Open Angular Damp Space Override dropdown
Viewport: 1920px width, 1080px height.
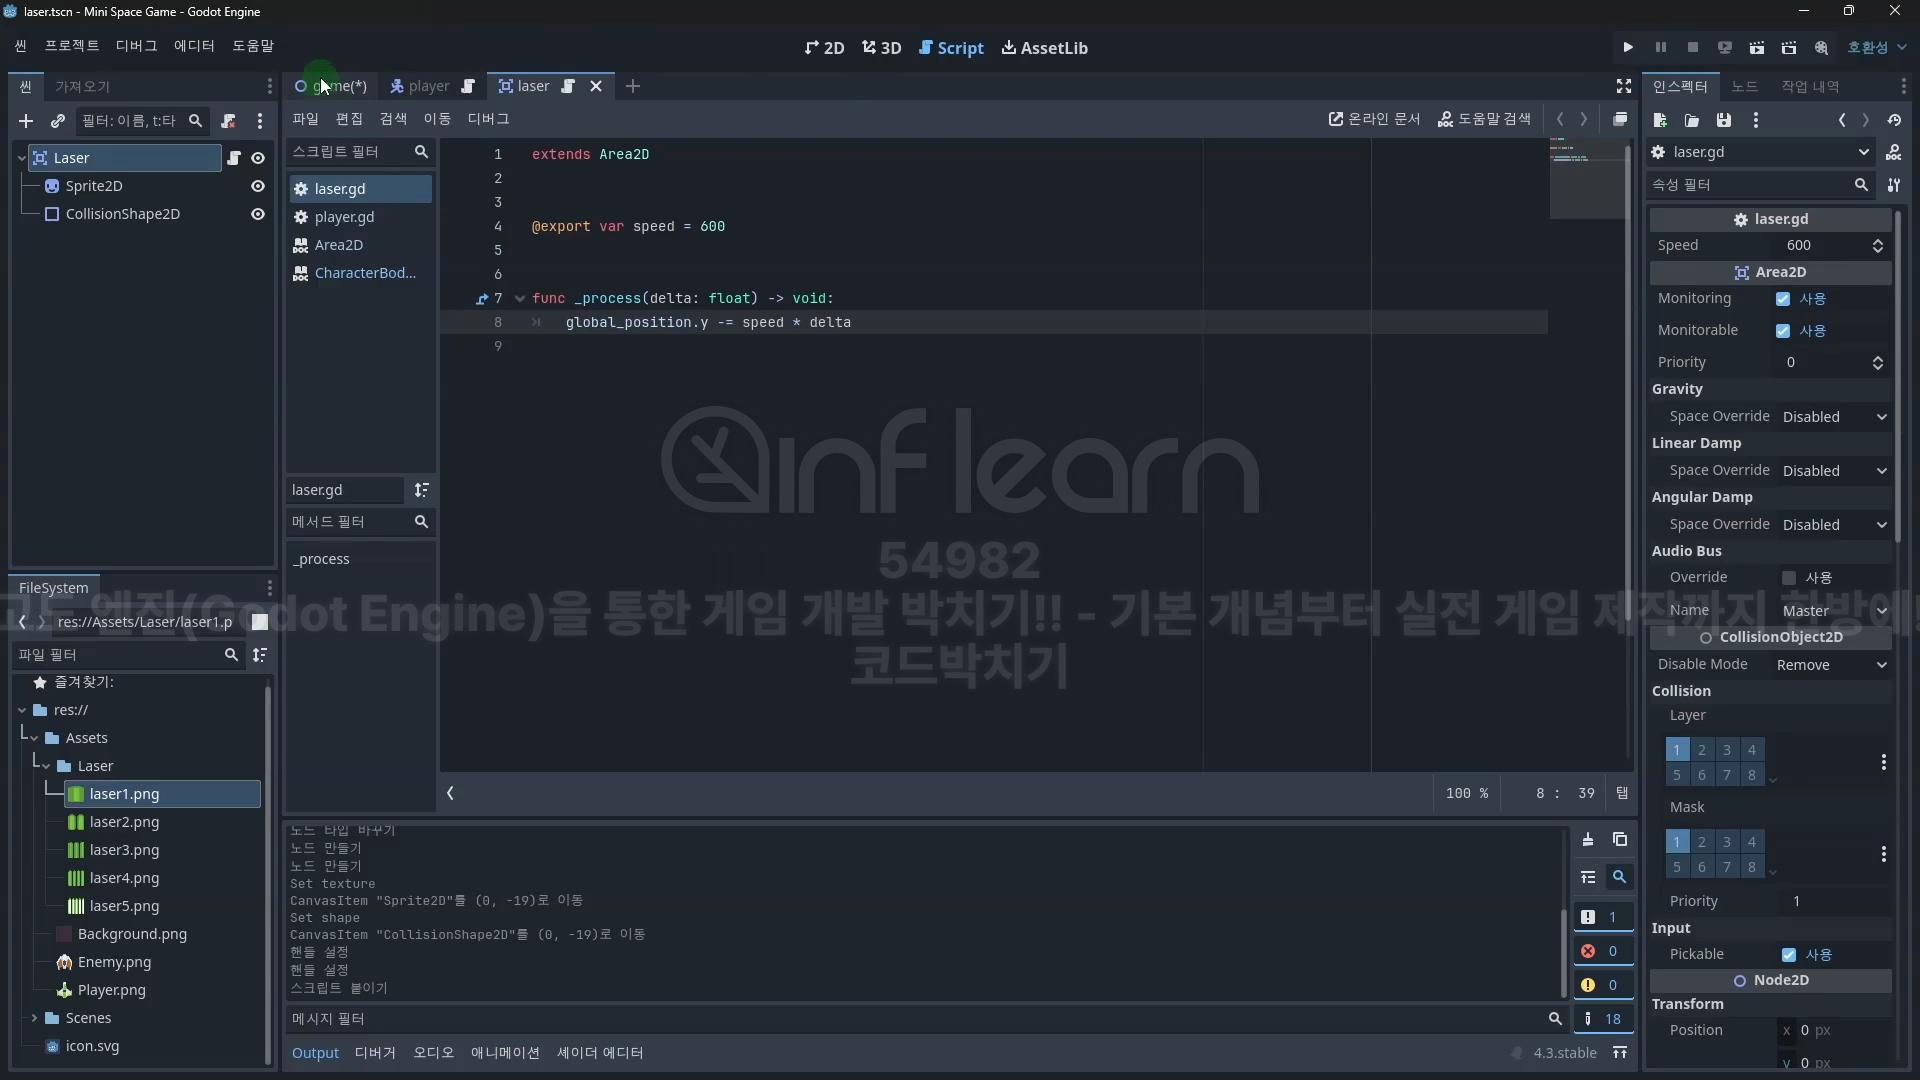tap(1834, 525)
